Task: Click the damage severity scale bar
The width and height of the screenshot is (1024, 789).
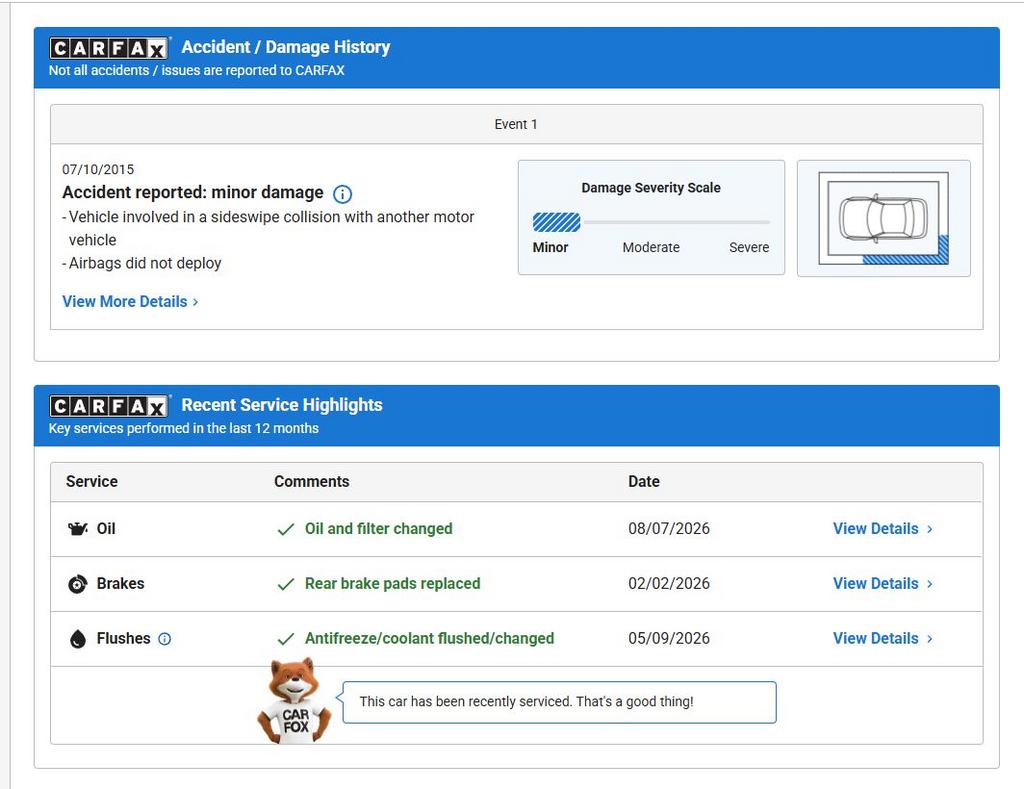Action: (x=651, y=222)
